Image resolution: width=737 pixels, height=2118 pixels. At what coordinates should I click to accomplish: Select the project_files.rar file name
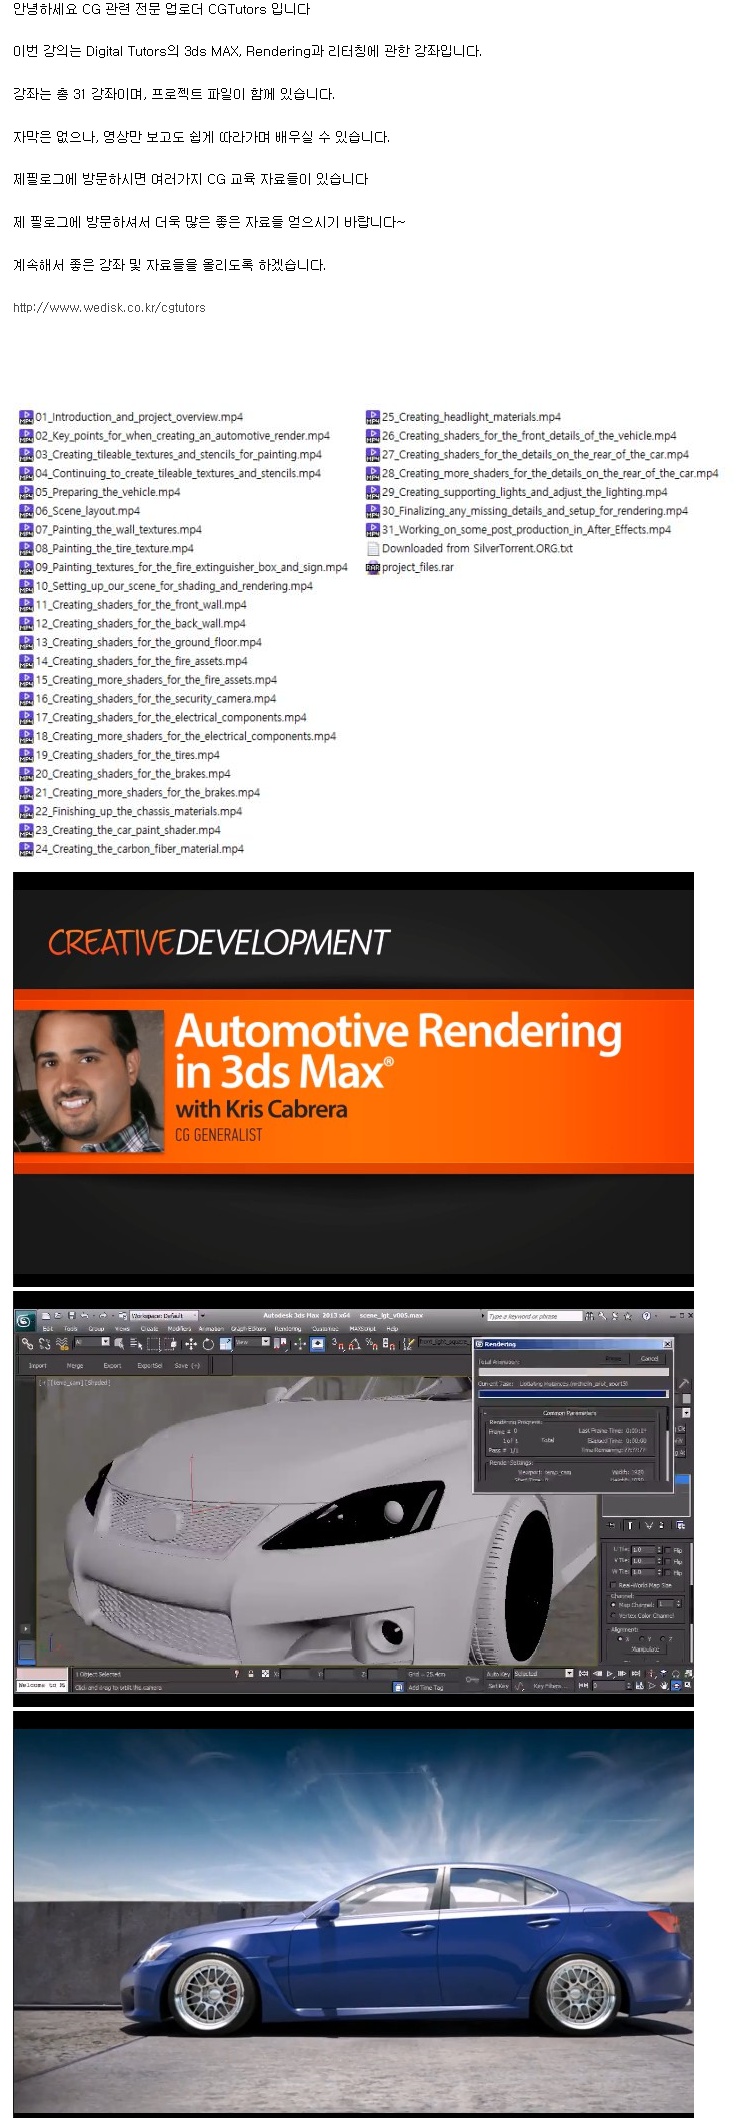point(418,567)
